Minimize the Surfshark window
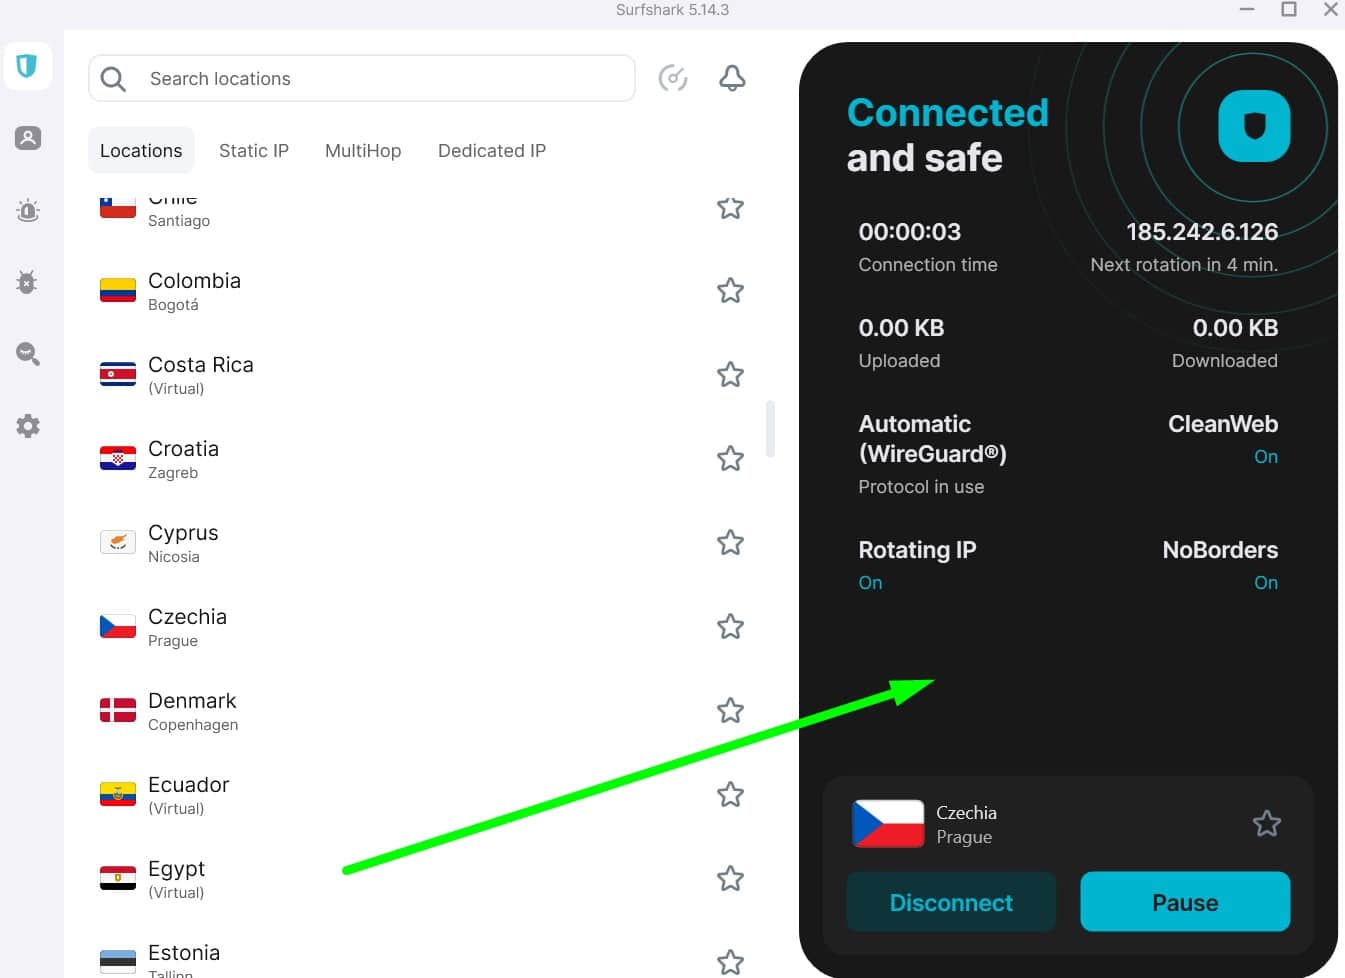 [1247, 9]
